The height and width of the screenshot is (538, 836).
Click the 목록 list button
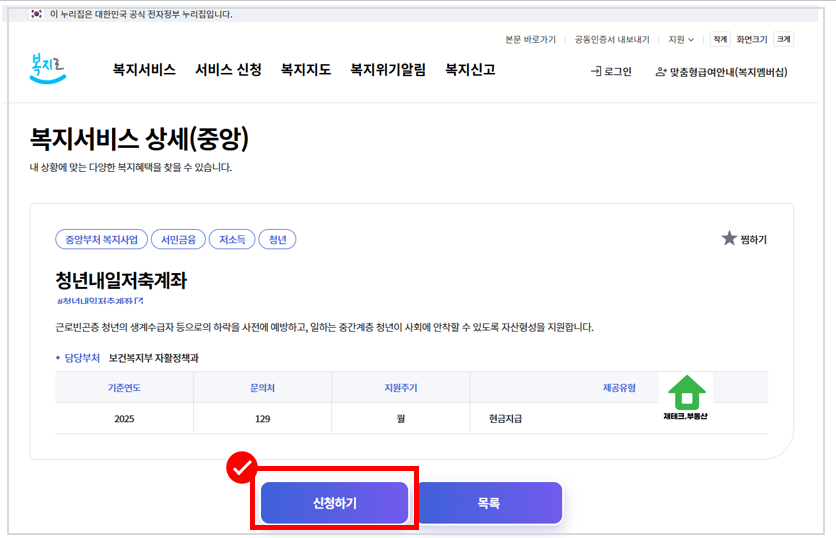pos(489,503)
